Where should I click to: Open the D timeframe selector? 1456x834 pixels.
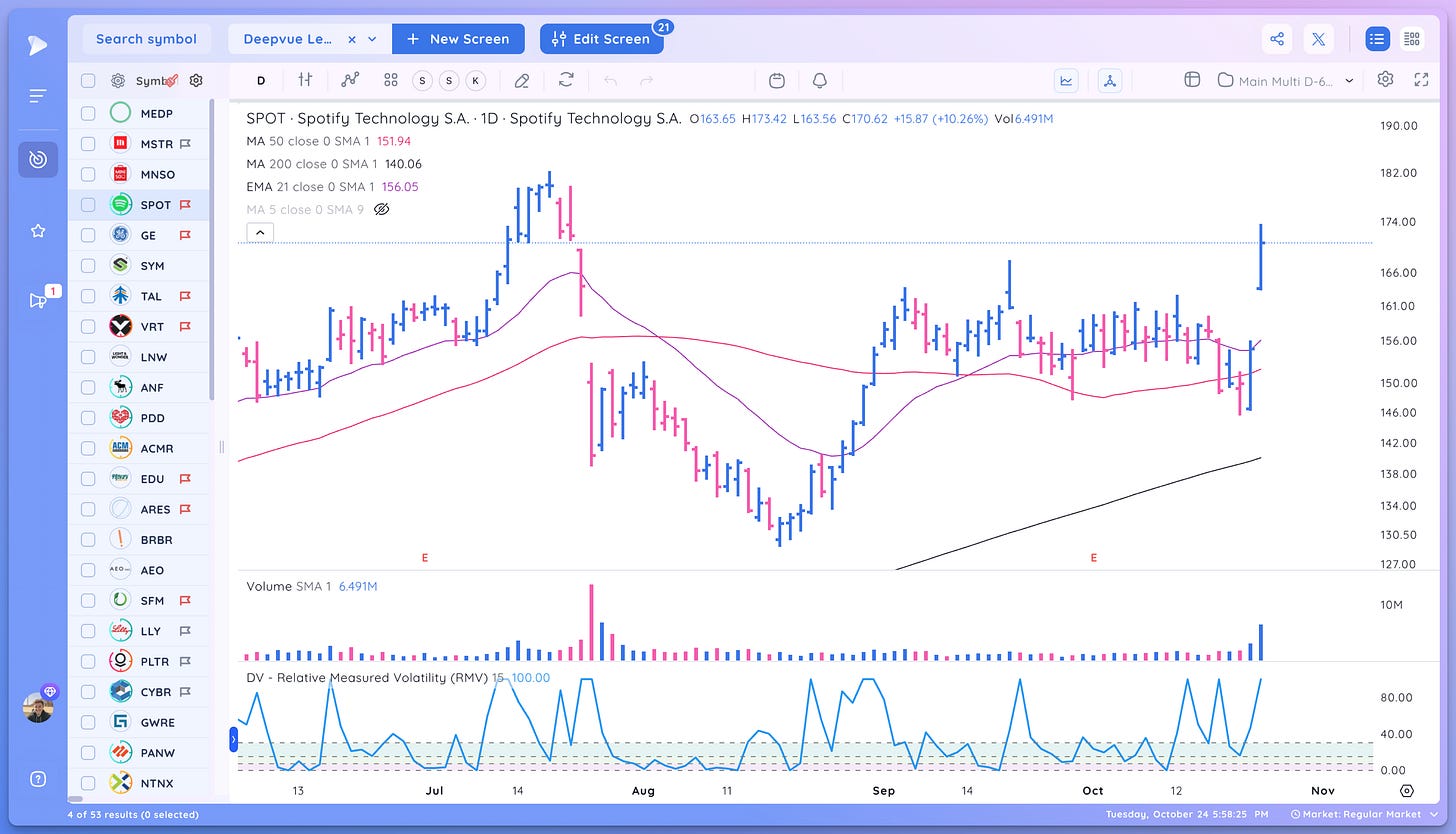point(261,80)
